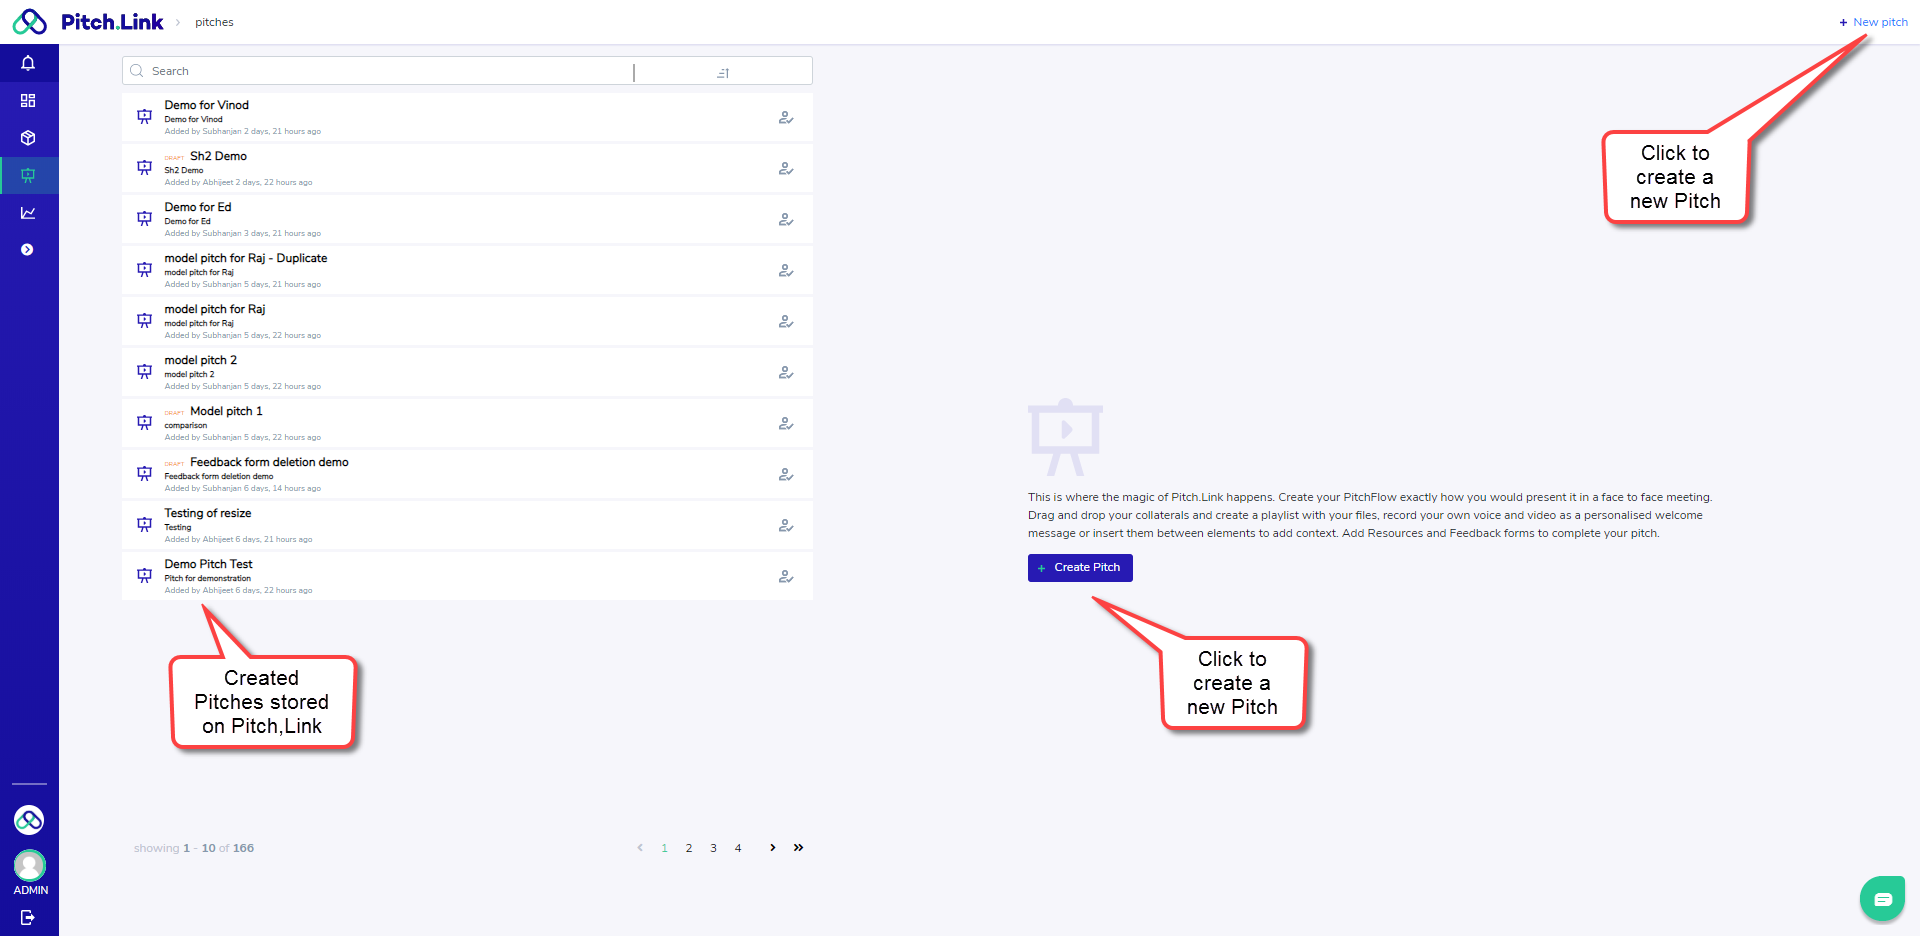Click share icon for Demo Pitch Test

[786, 577]
